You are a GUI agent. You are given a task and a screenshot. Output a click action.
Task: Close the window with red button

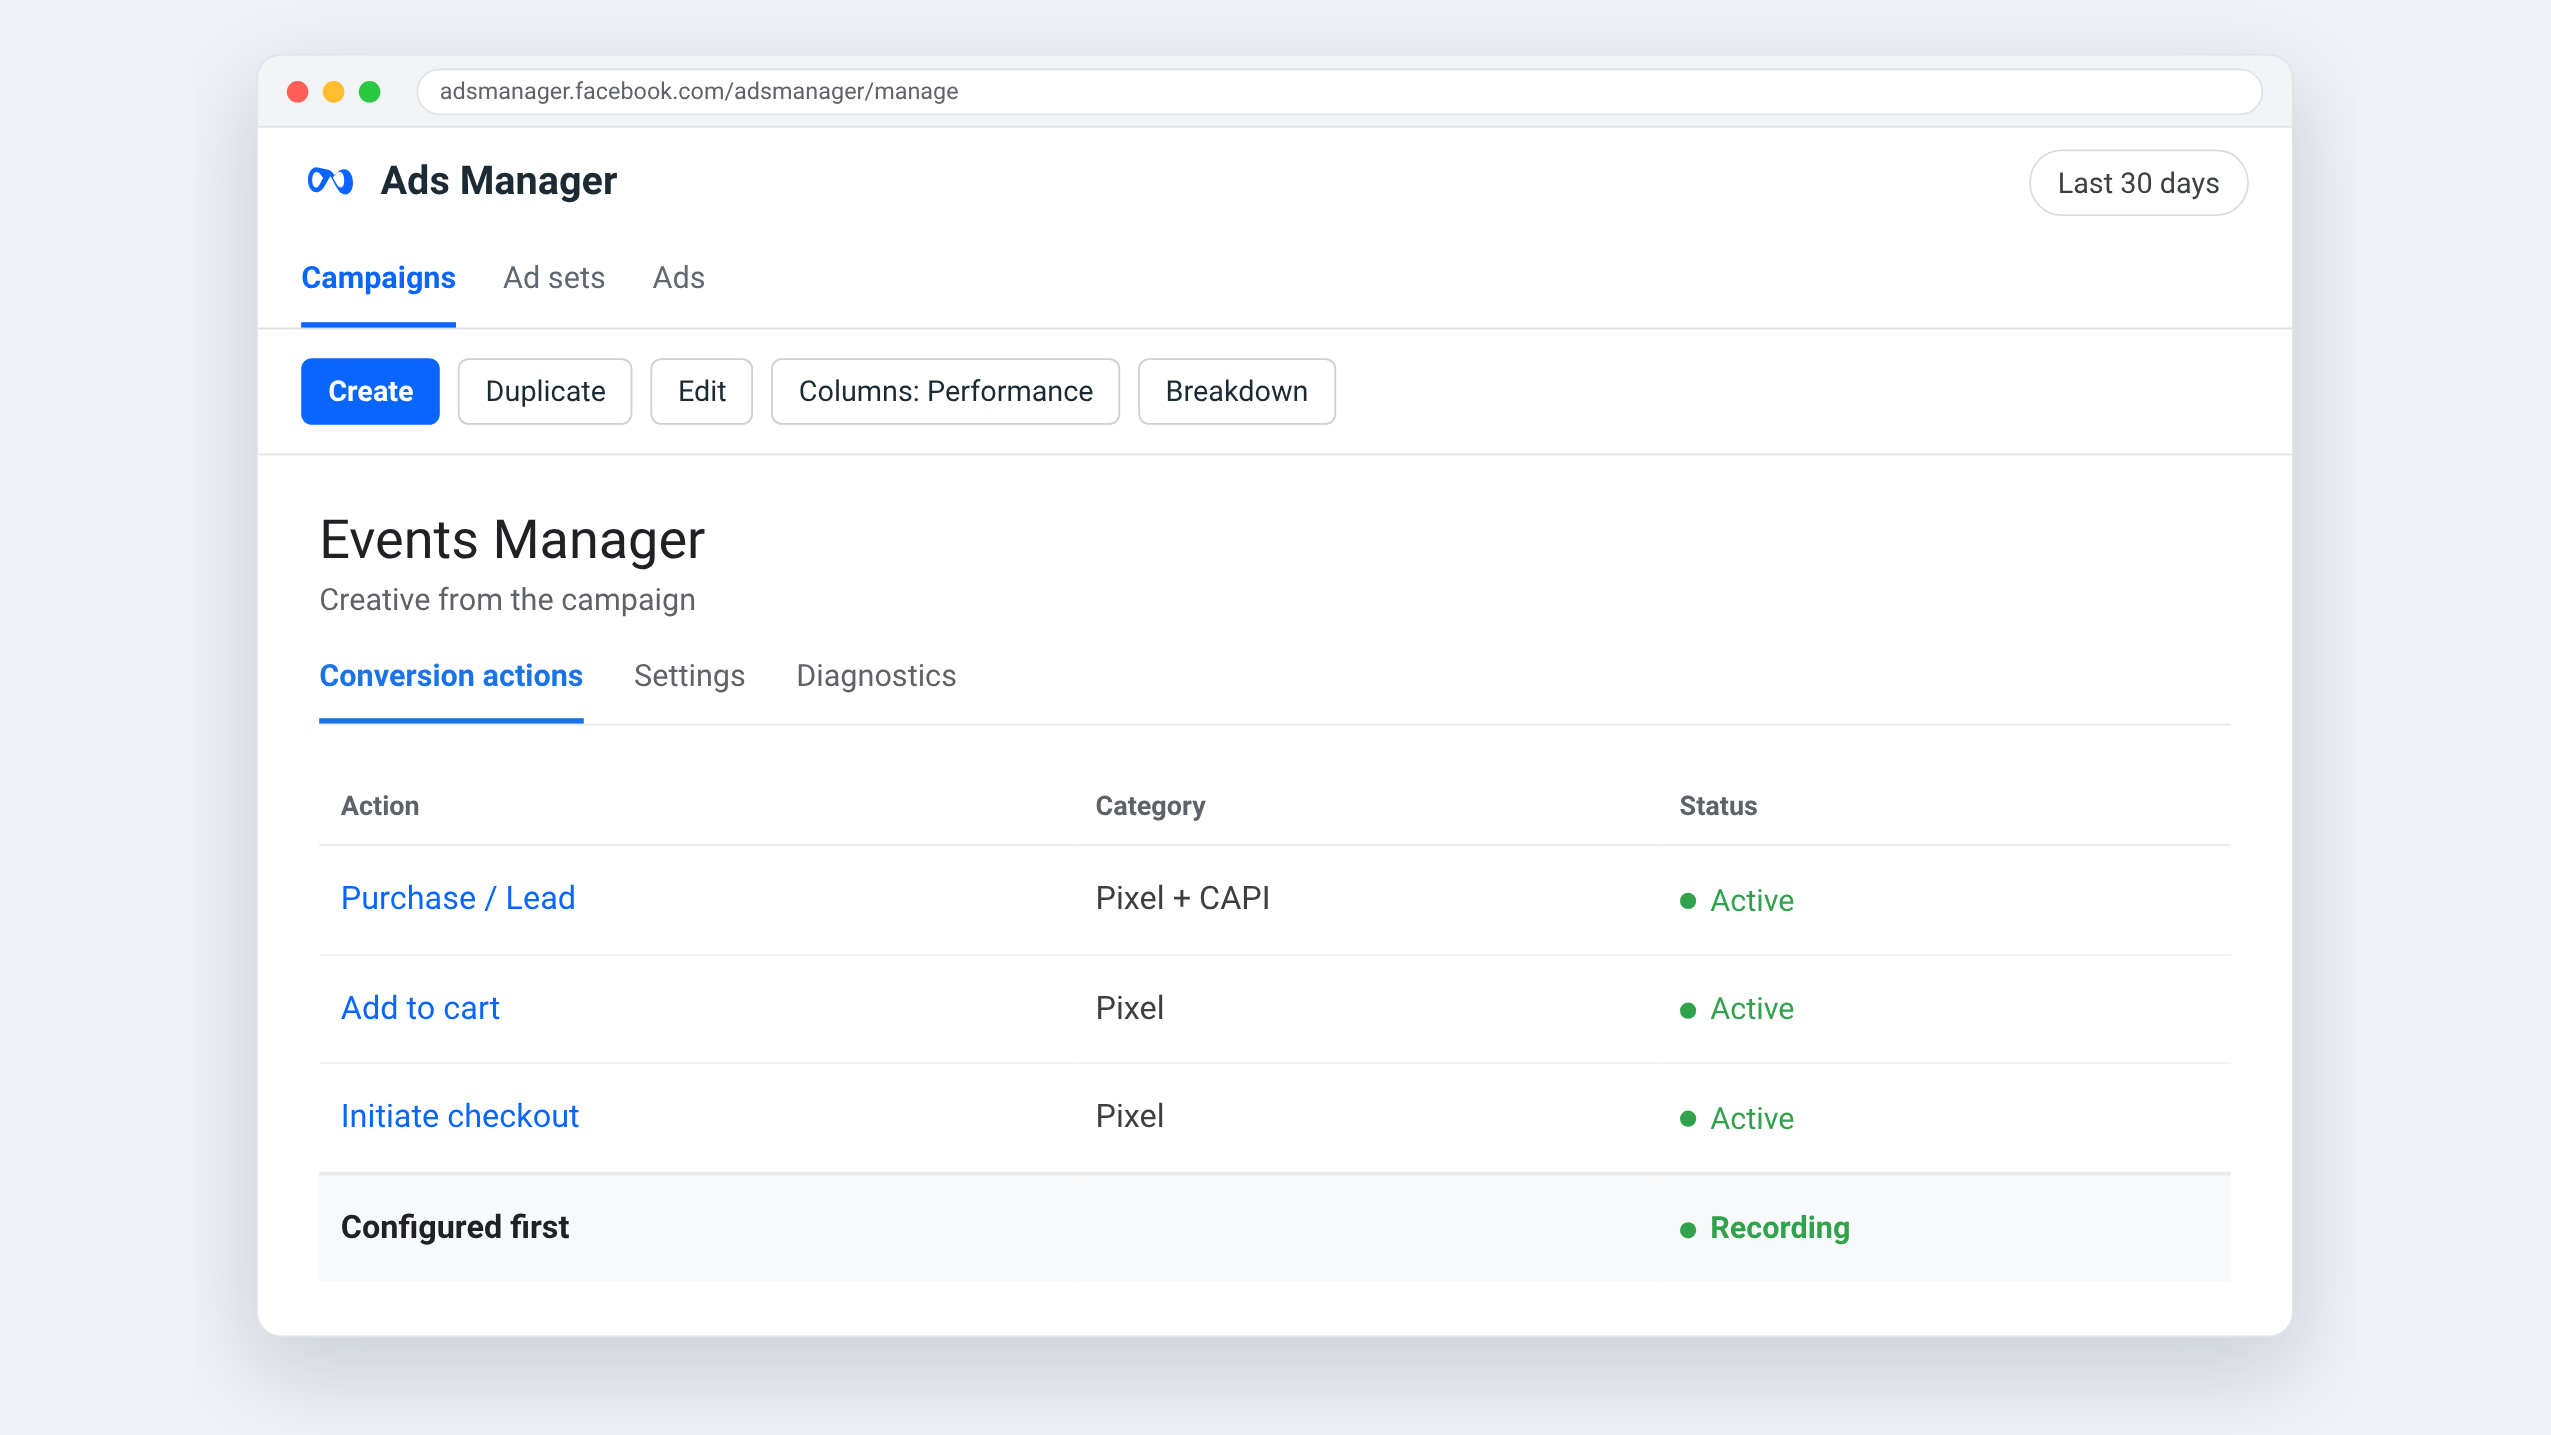tap(297, 92)
